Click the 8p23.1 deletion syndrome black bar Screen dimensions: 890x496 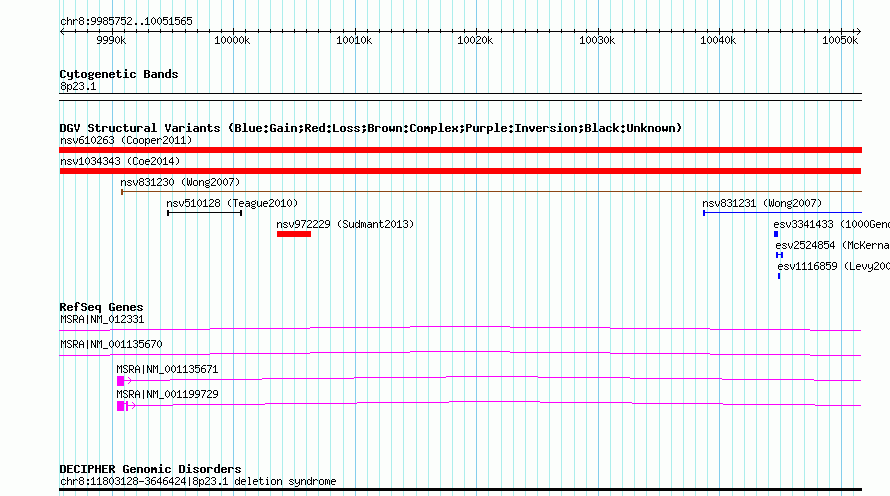point(460,490)
